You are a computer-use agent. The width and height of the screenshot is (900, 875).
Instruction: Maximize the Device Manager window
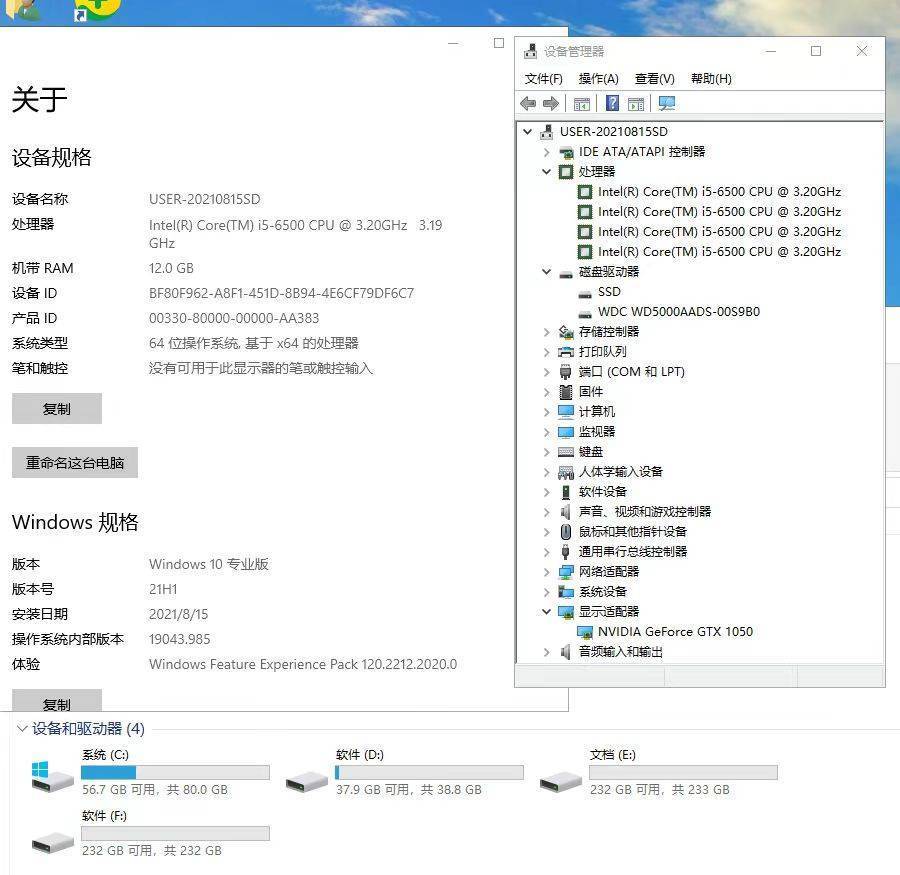coord(816,51)
